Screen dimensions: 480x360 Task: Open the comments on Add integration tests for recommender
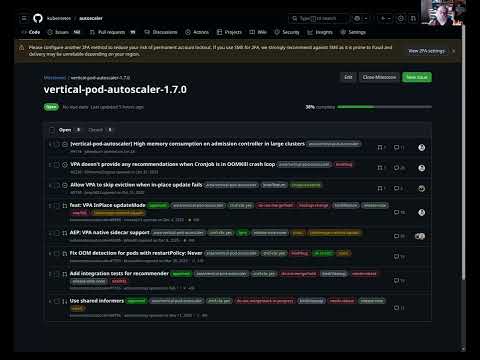click(399, 280)
